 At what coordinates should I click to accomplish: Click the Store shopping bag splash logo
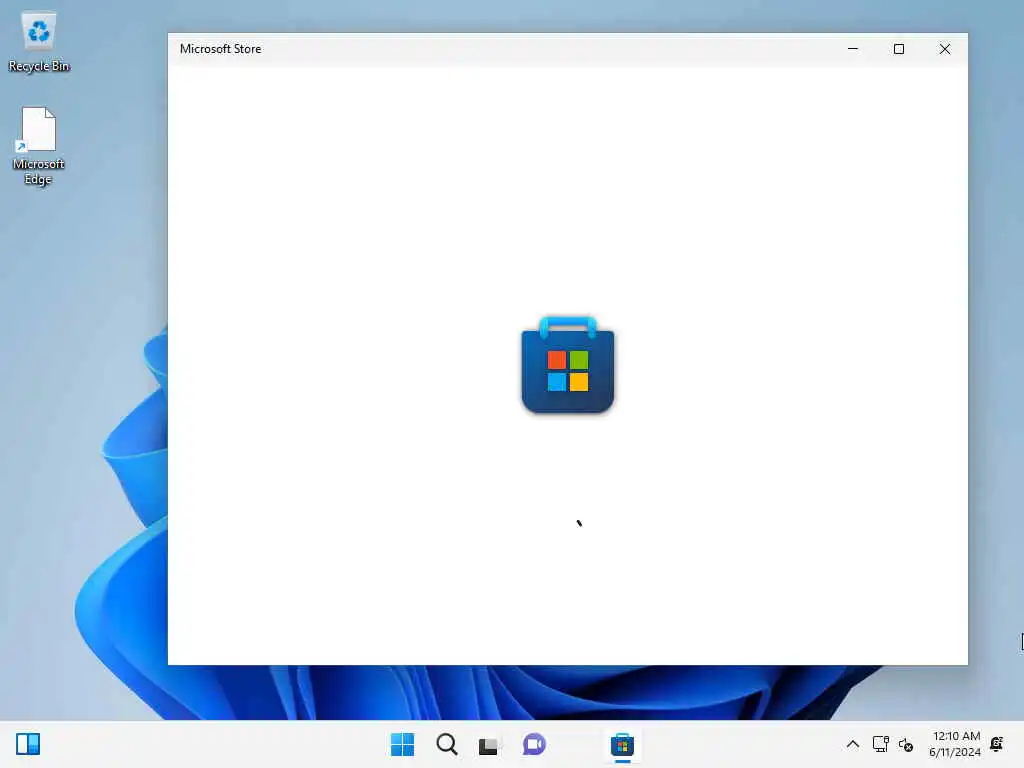pyautogui.click(x=568, y=364)
